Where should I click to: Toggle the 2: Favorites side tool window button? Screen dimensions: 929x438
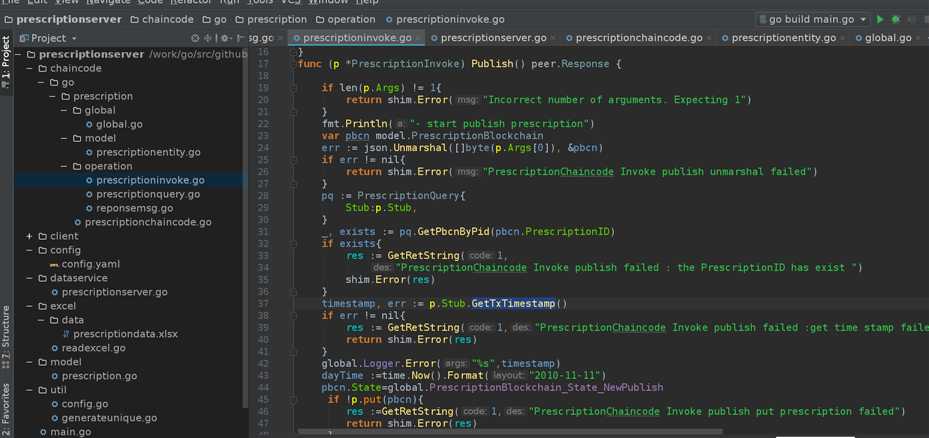point(6,410)
